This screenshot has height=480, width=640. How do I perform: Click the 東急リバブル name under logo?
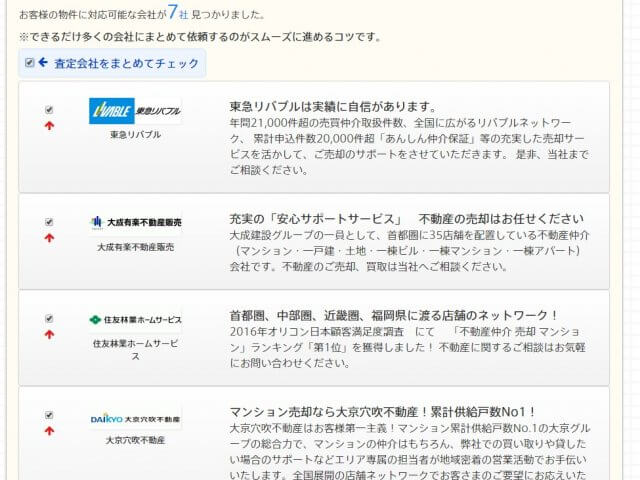[x=136, y=134]
